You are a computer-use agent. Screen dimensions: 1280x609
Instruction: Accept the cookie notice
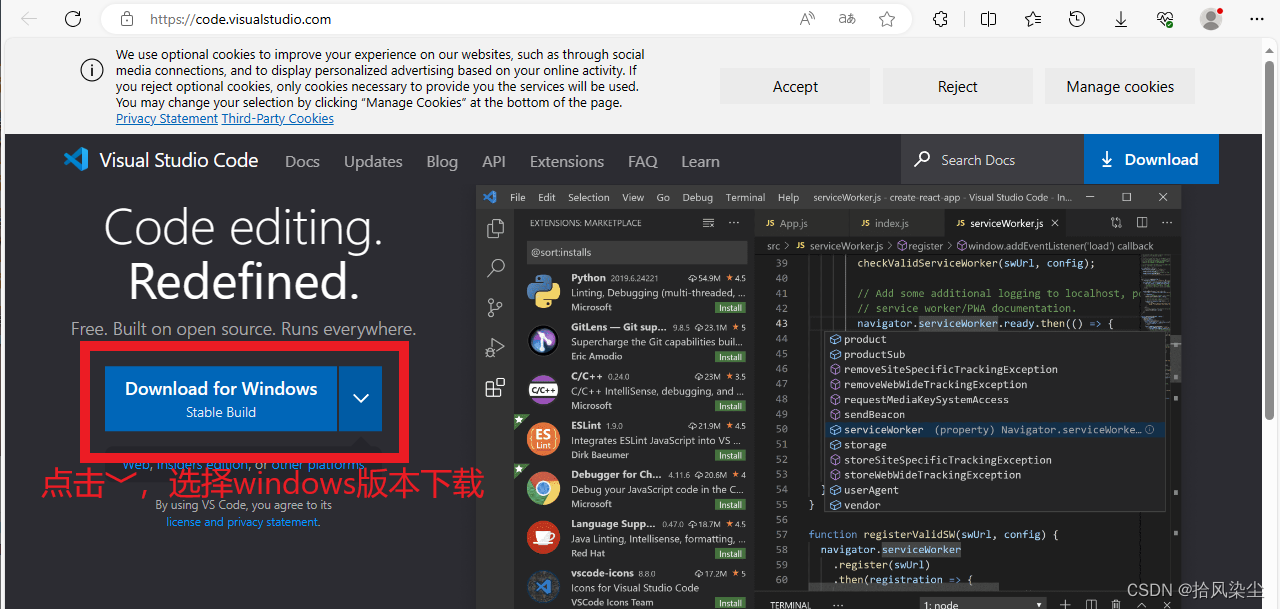pyautogui.click(x=794, y=86)
